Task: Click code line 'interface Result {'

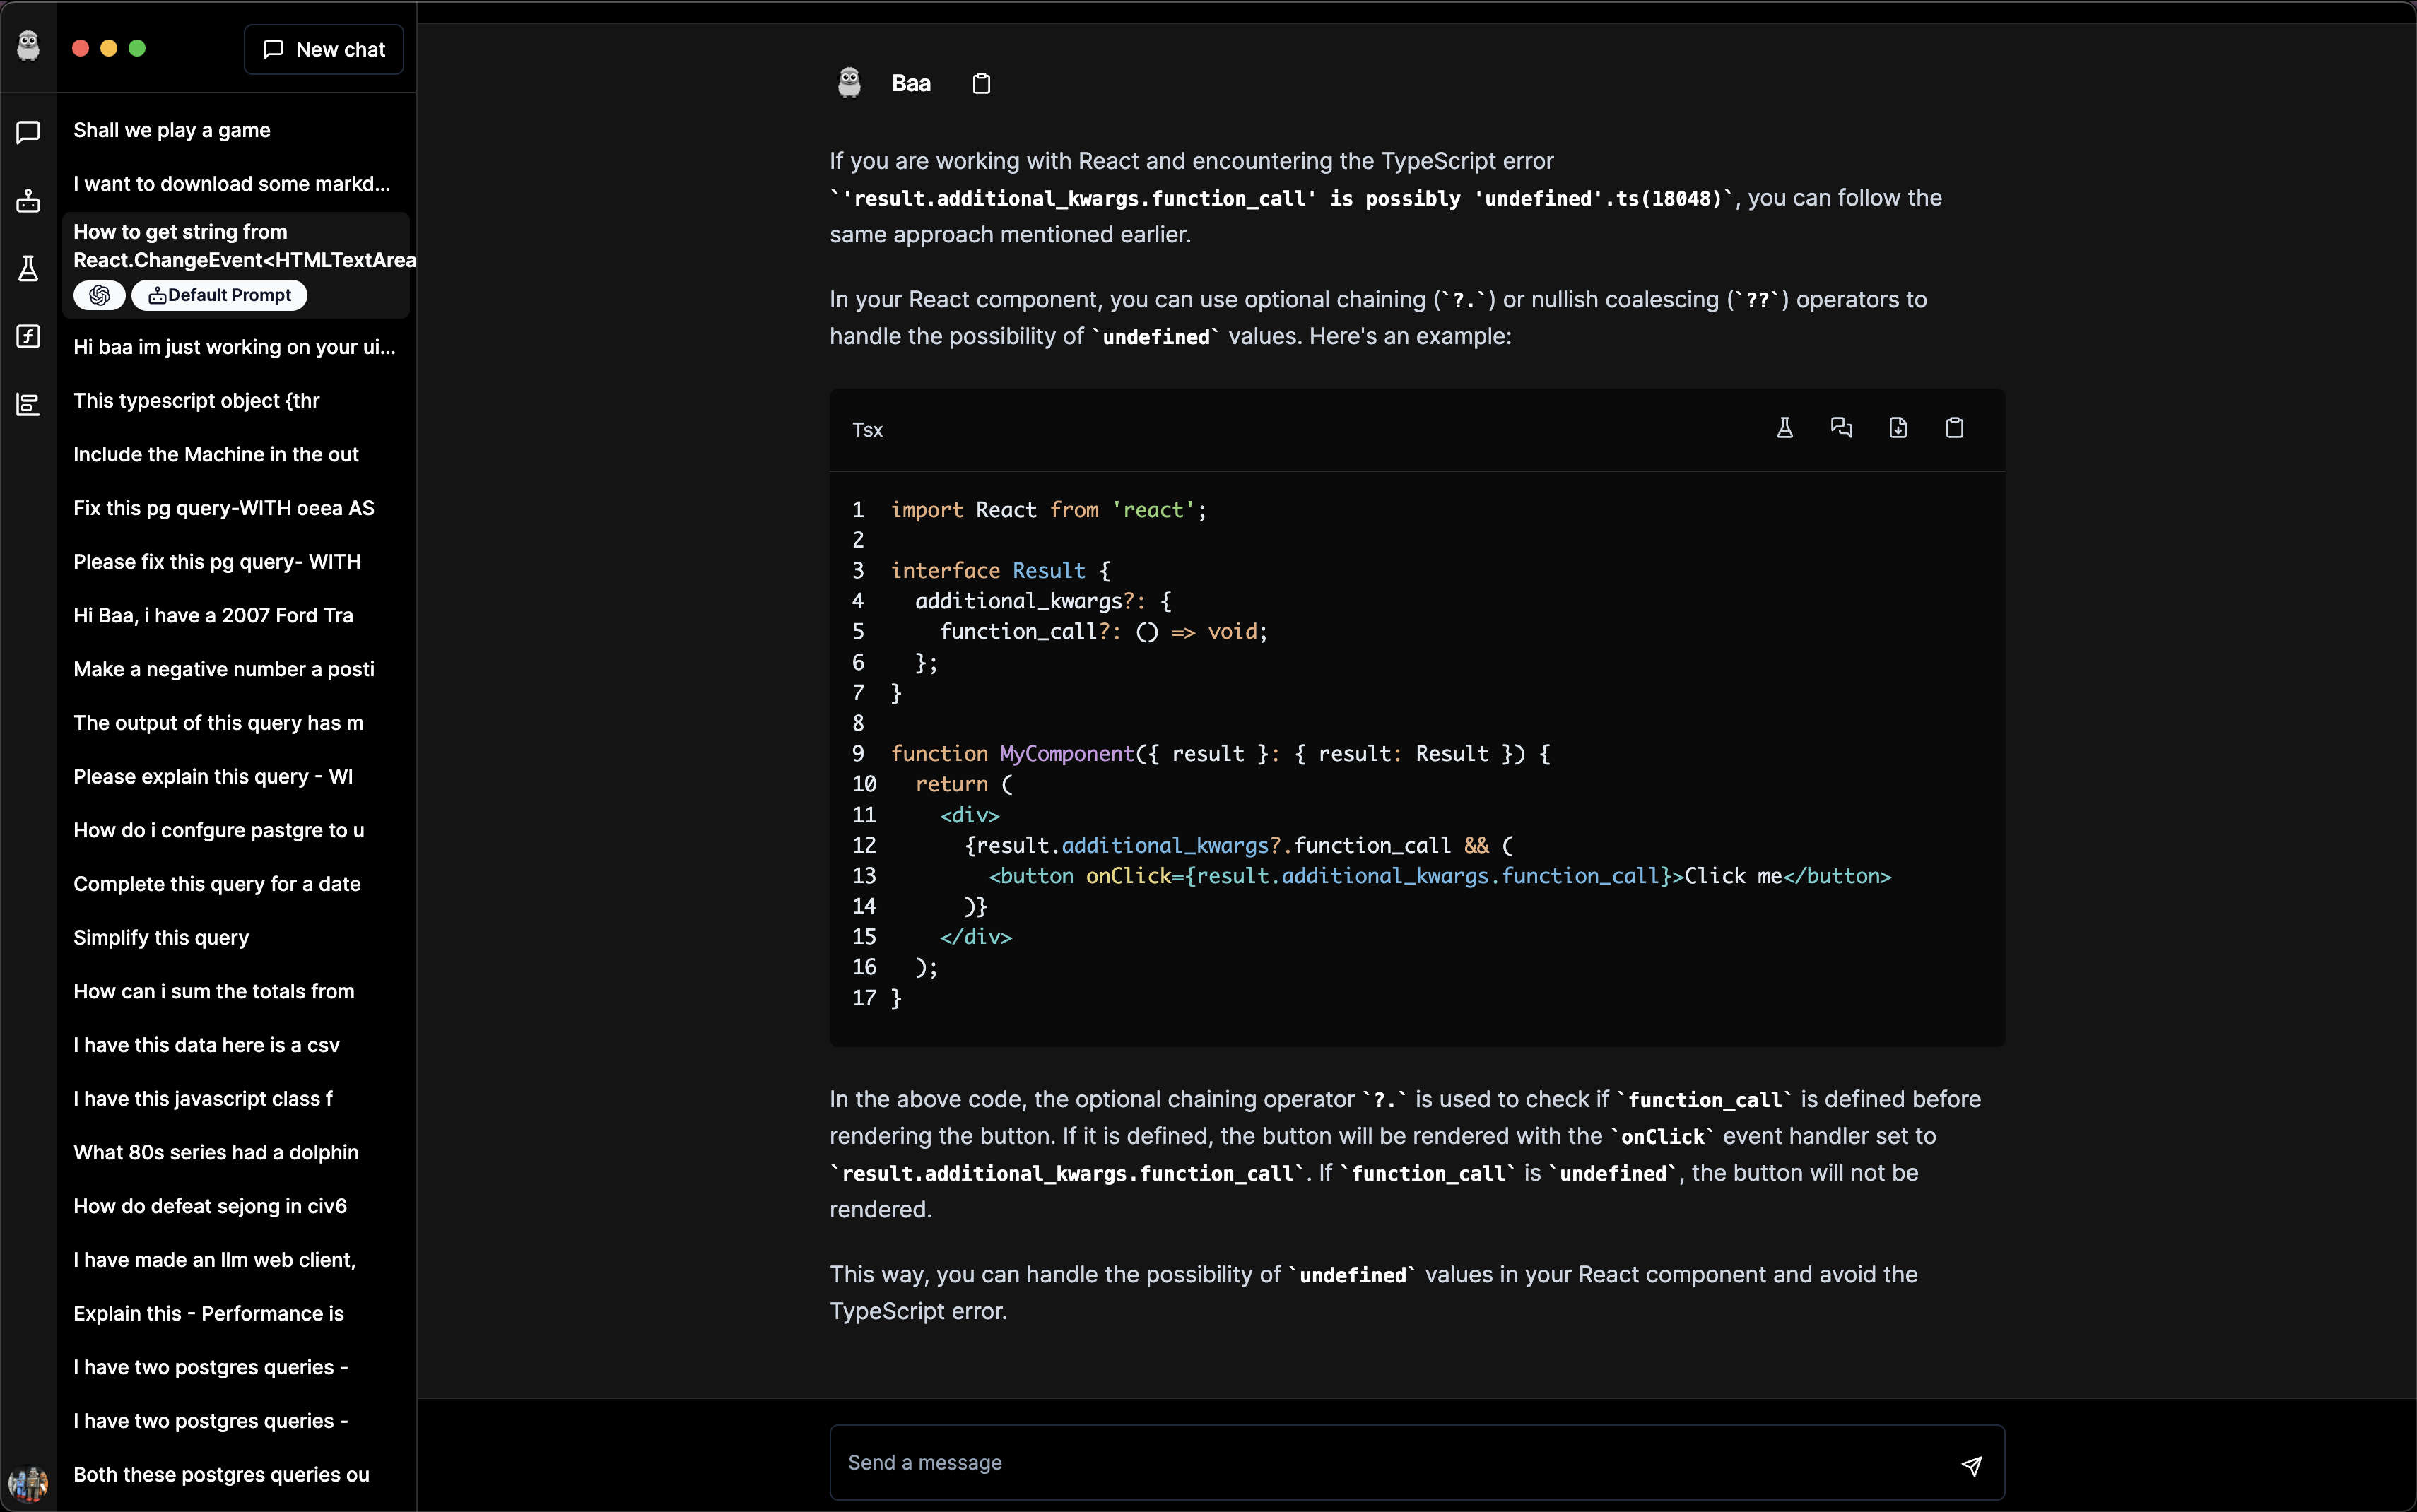Action: tap(1000, 570)
